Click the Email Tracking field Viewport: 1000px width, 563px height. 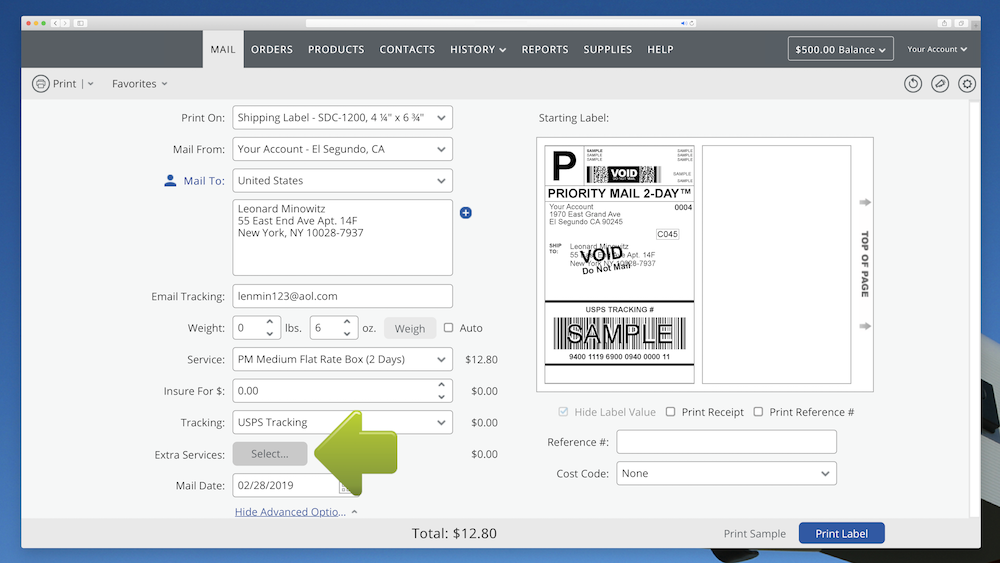point(342,296)
